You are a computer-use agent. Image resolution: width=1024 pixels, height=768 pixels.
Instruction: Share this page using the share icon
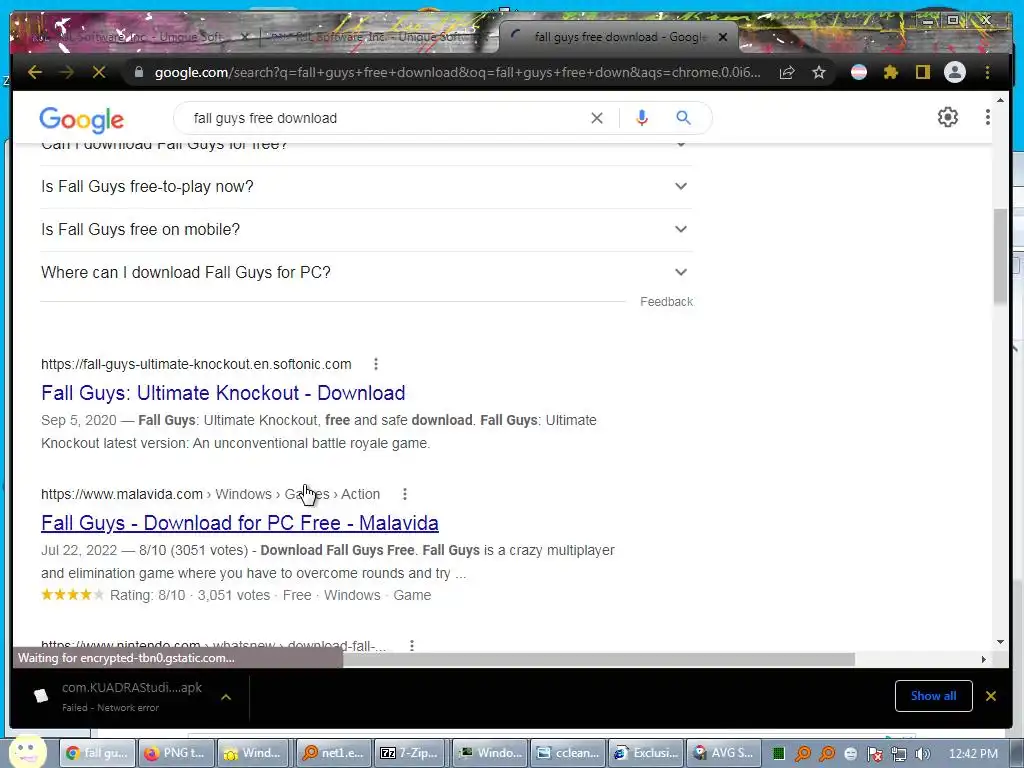click(x=787, y=72)
